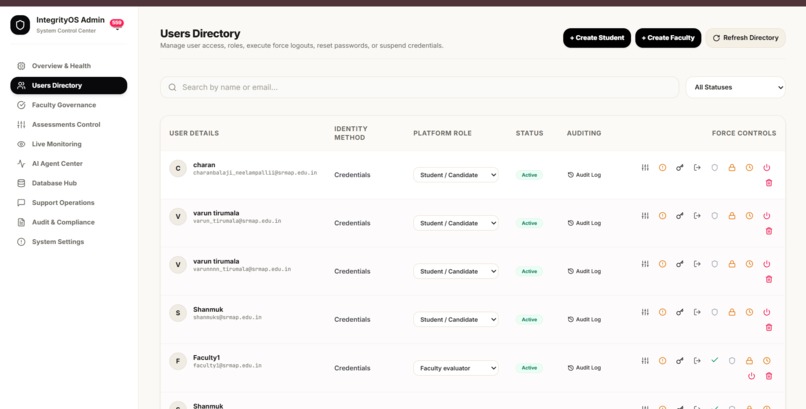Open Audit Log for shanmuks@srmap.edu.in
Screen dimensions: 806x409
(584, 320)
